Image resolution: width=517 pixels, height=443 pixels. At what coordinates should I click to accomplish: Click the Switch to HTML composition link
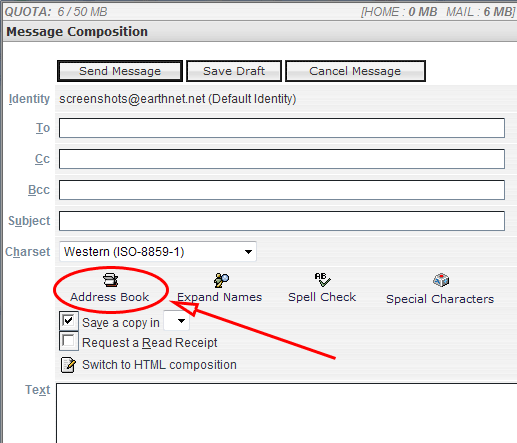(159, 365)
